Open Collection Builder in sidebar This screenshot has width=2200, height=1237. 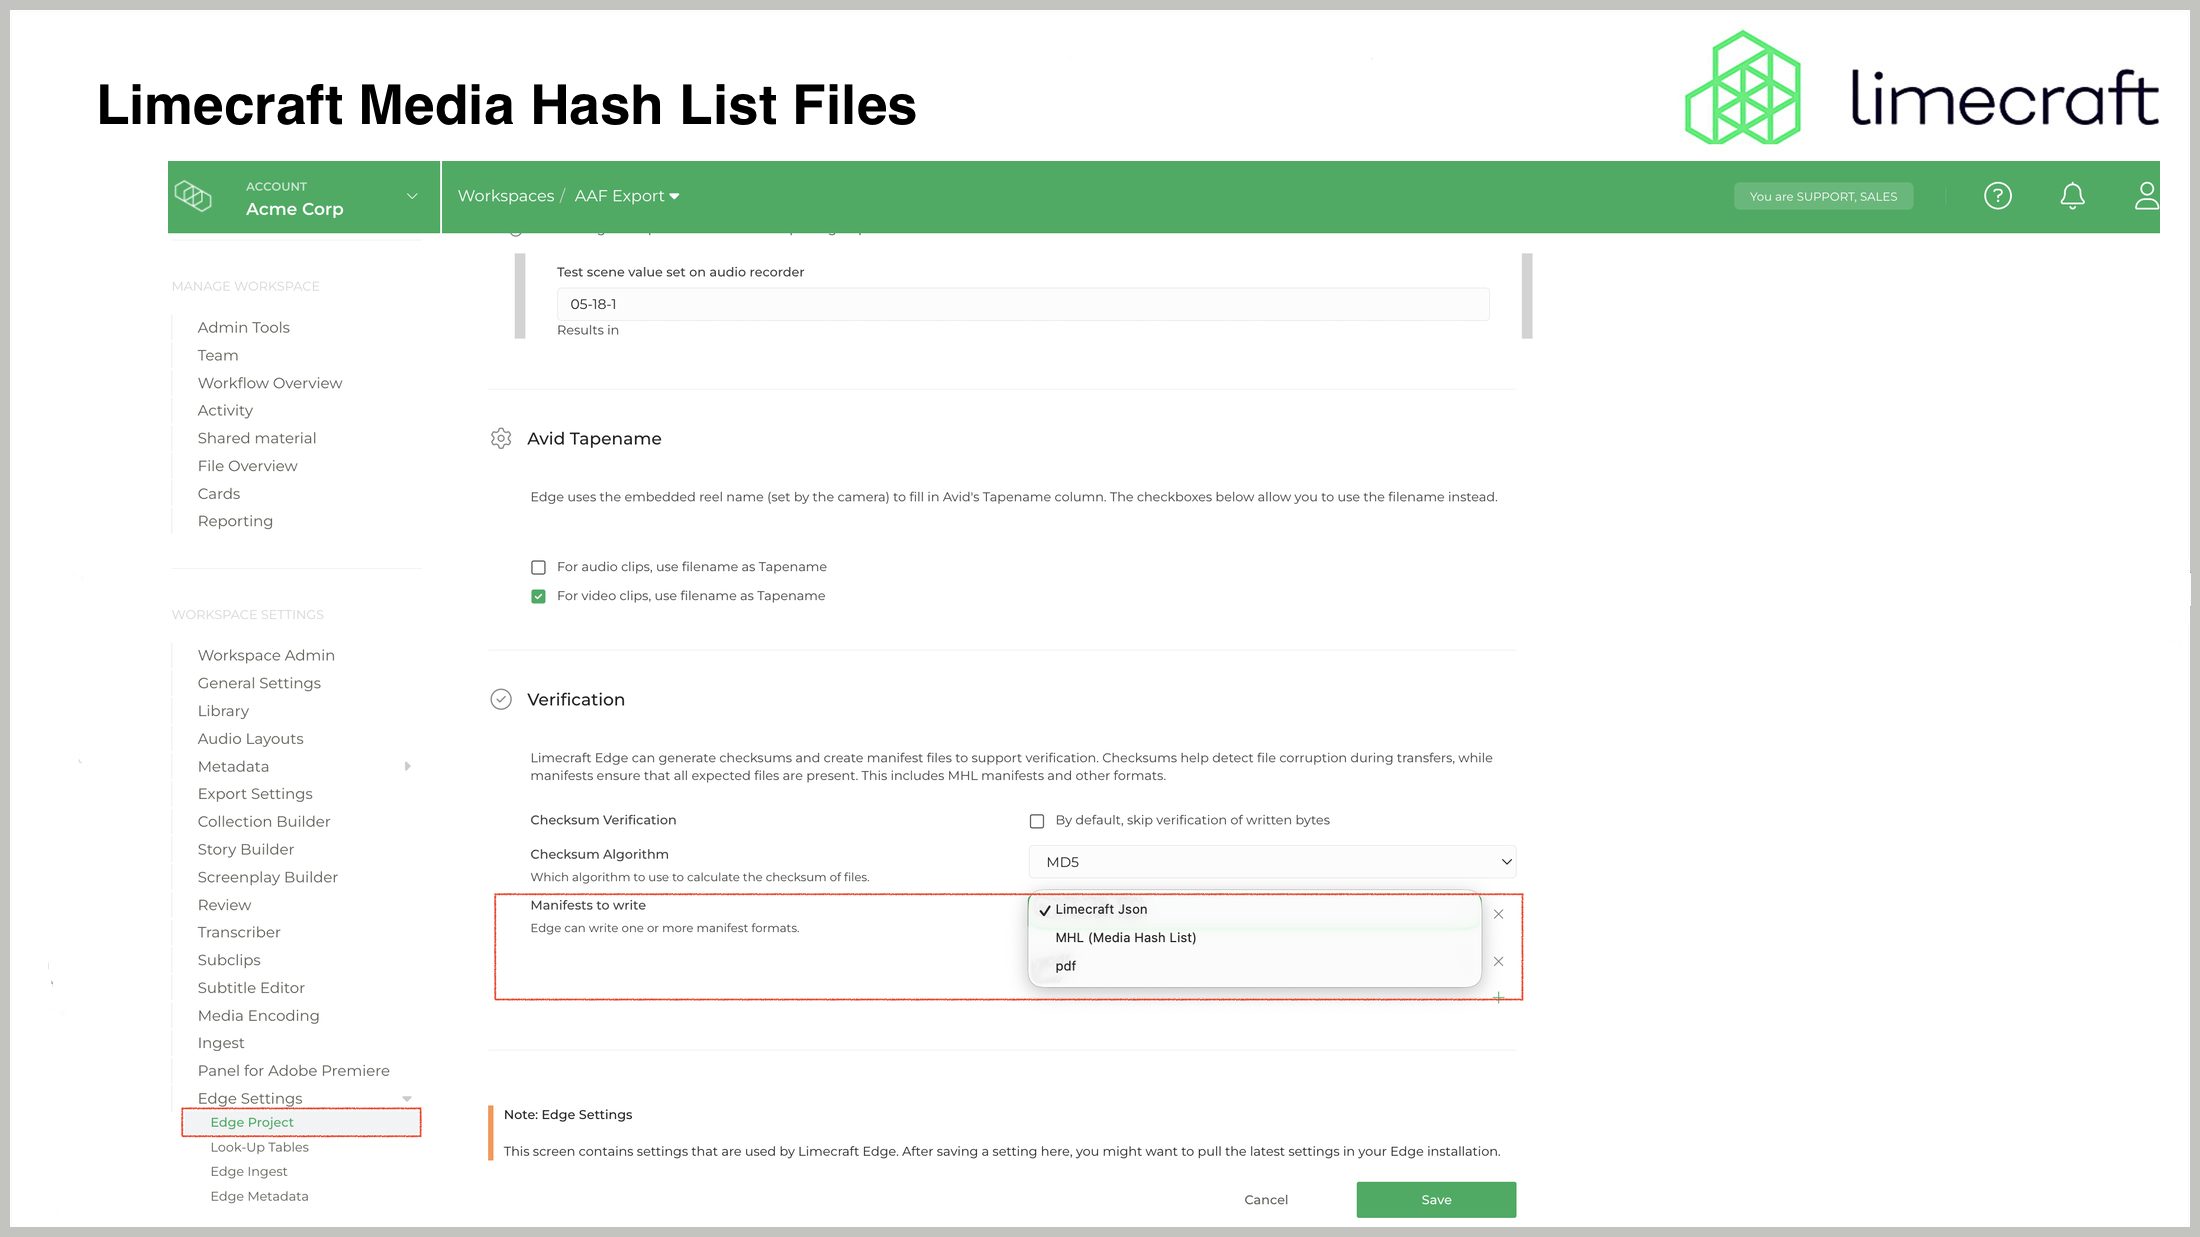pyautogui.click(x=264, y=821)
